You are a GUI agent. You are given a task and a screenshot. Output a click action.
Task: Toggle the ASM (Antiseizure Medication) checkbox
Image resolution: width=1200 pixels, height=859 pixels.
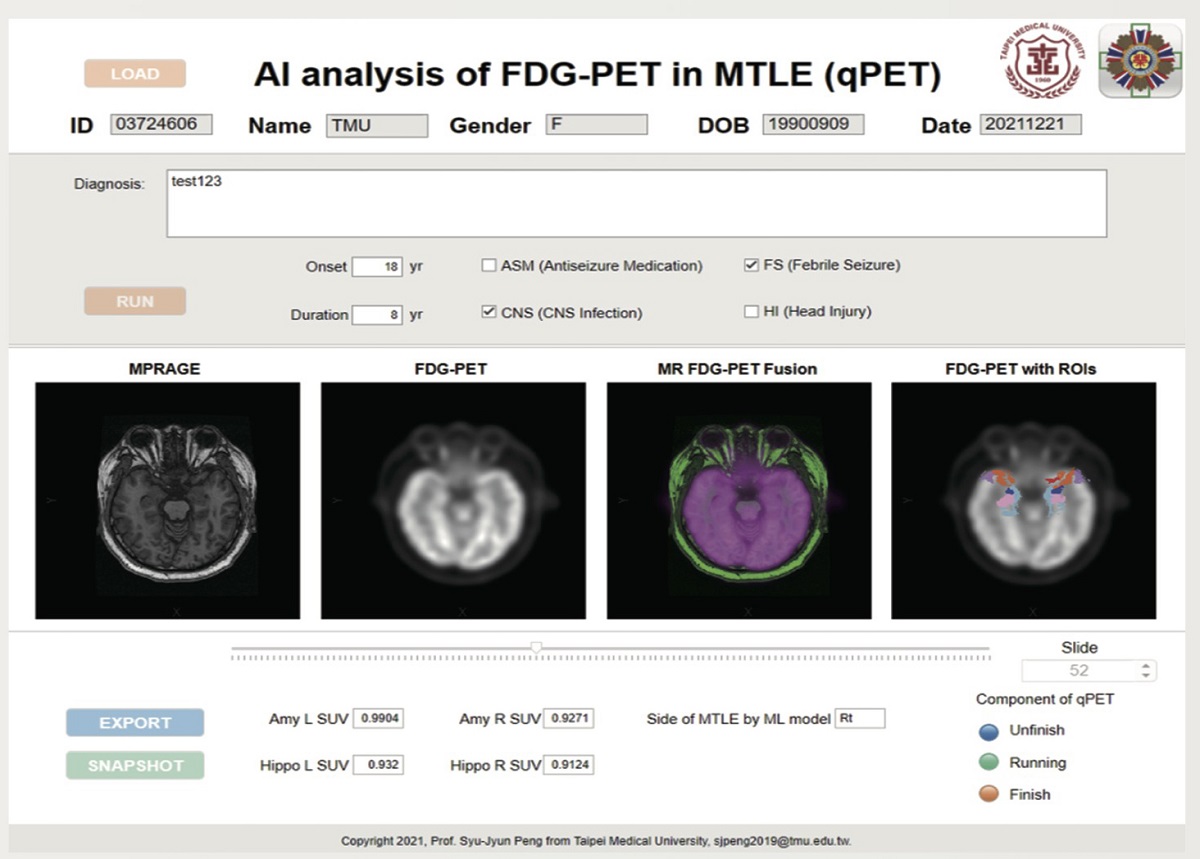click(x=489, y=266)
